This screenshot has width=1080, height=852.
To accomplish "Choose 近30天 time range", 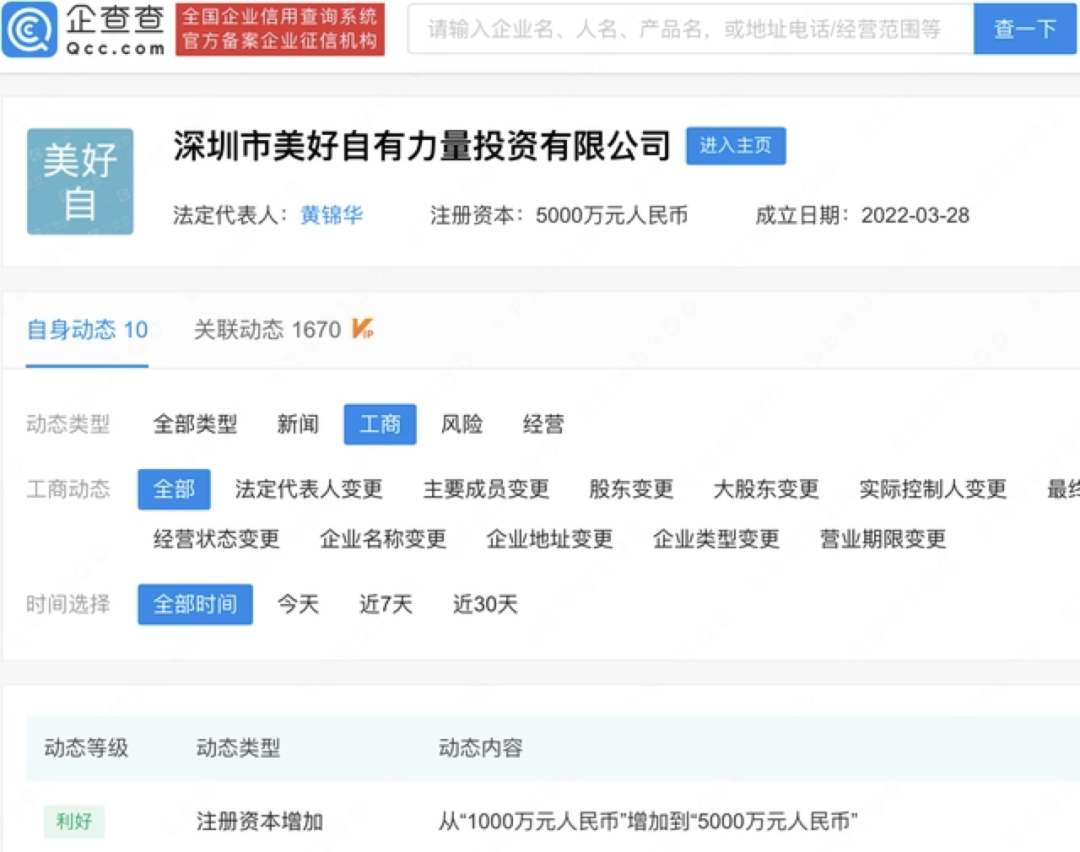I will (485, 604).
